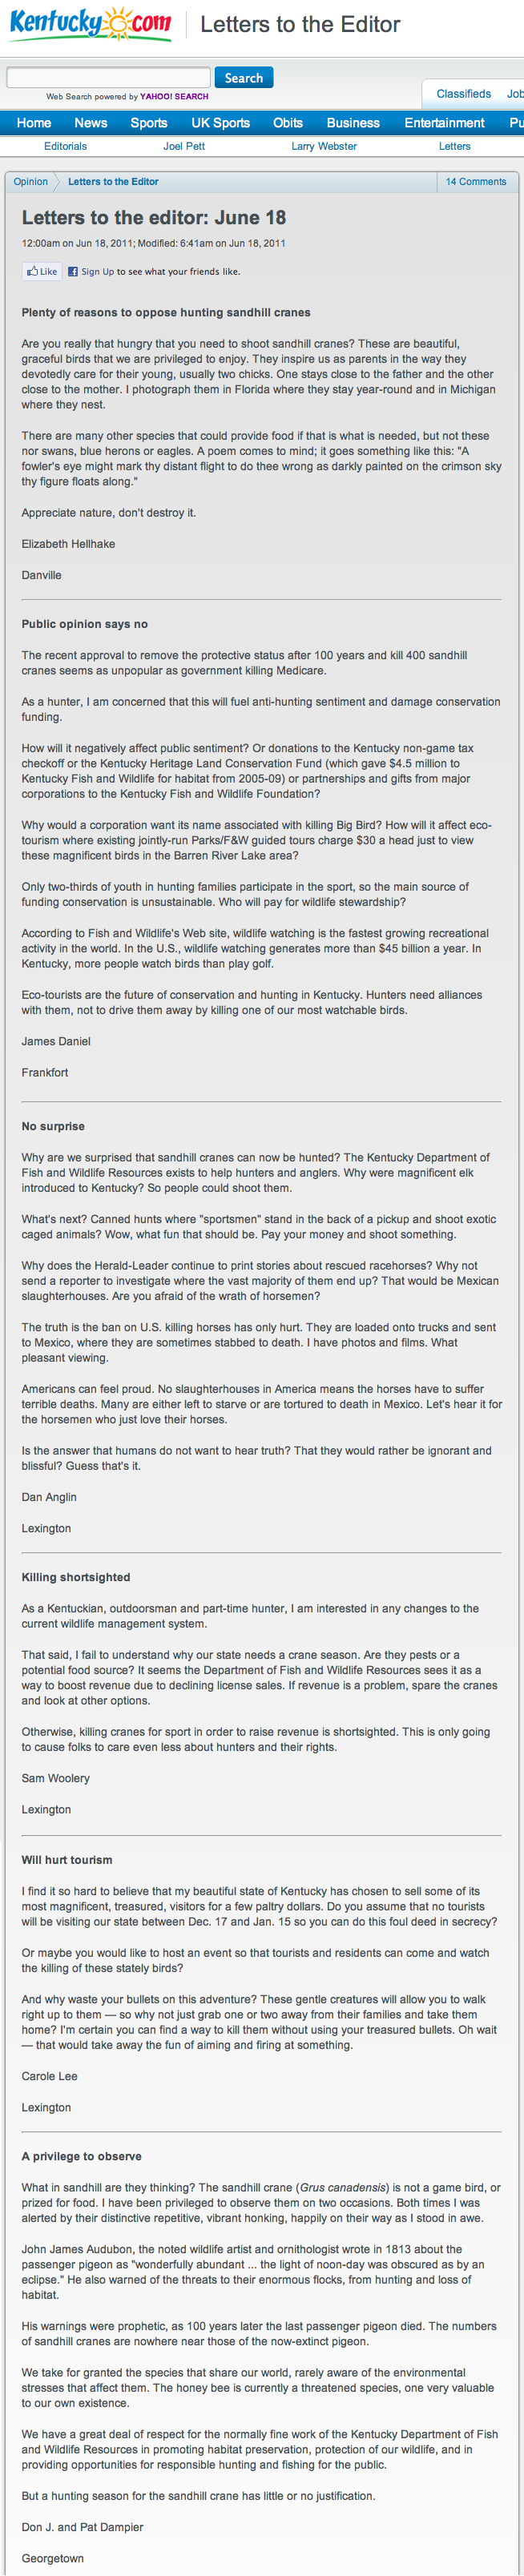View the 14 Comments link
524x2576 pixels.
pos(475,182)
